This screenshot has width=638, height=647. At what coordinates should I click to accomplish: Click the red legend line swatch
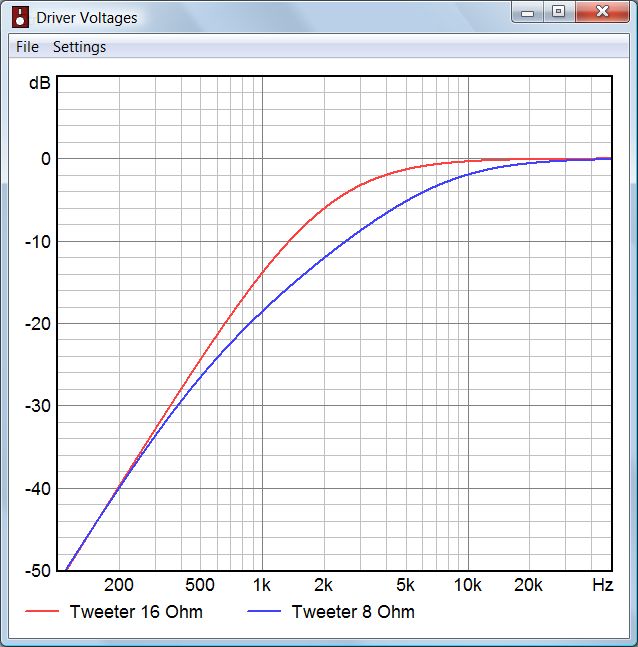point(42,611)
